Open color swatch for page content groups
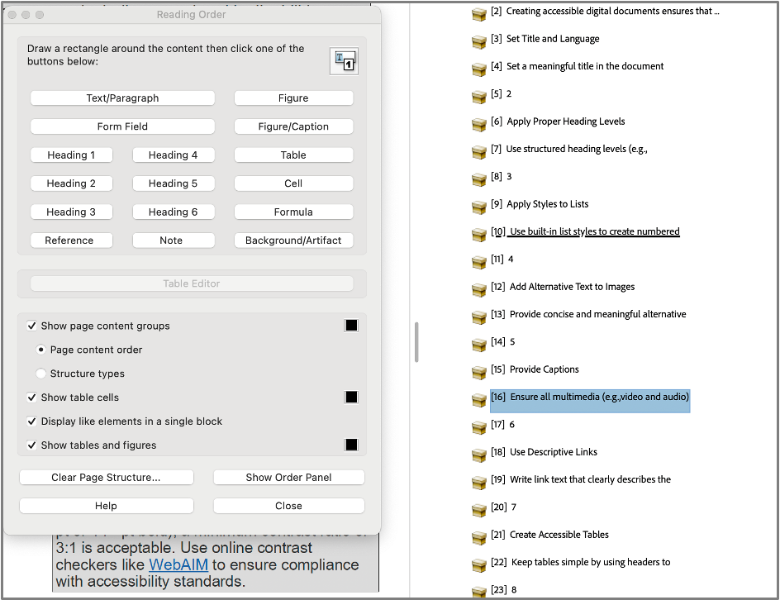This screenshot has width=780, height=600. (x=351, y=325)
